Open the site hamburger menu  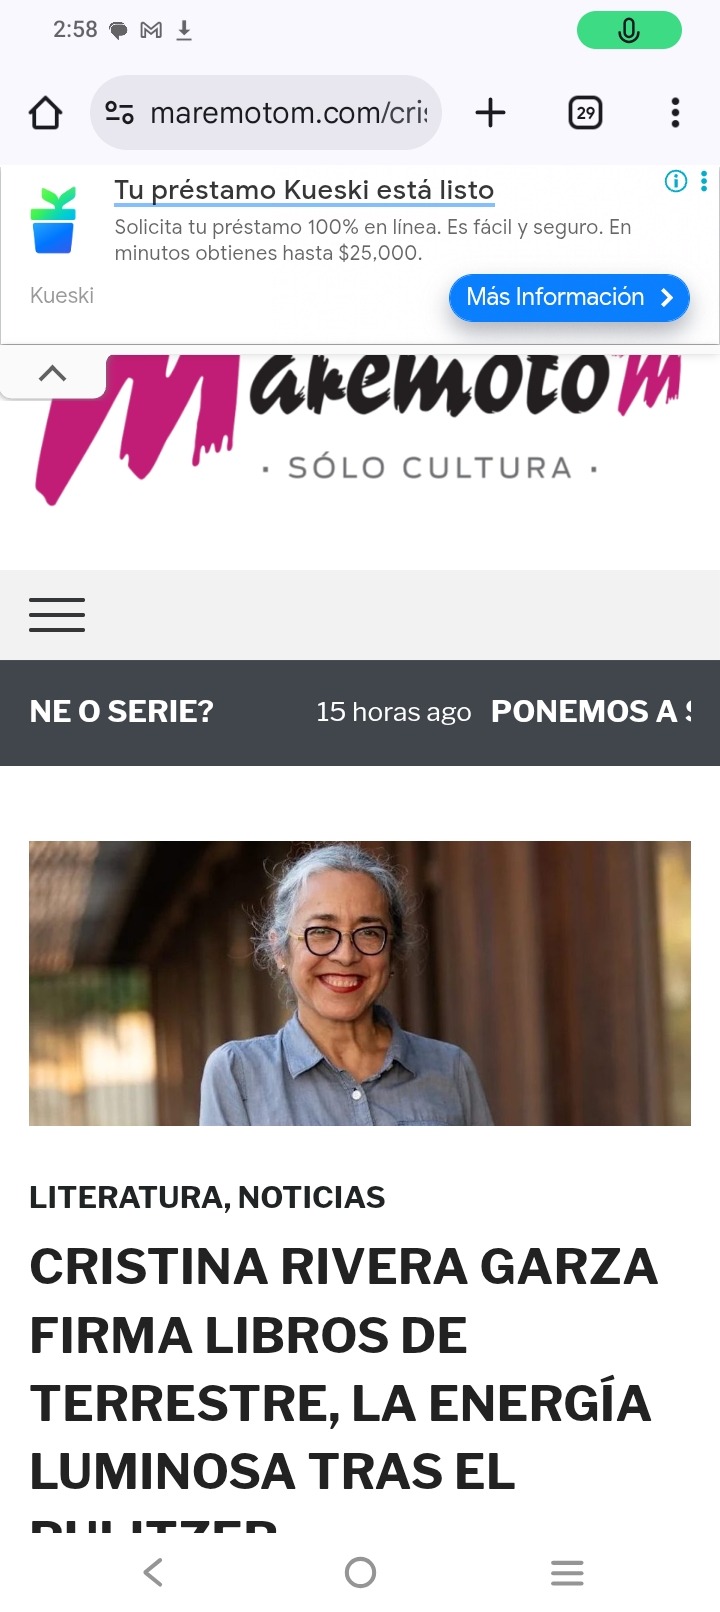tap(57, 614)
